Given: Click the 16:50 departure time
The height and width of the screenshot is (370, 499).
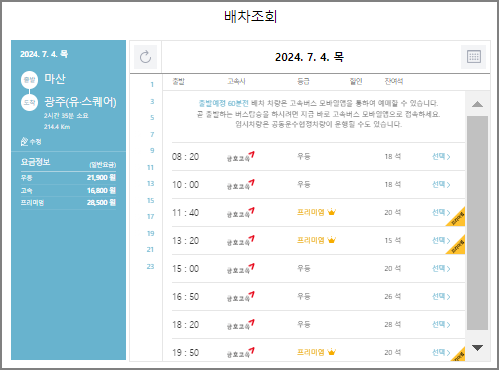Looking at the screenshot, I should click(x=185, y=297).
